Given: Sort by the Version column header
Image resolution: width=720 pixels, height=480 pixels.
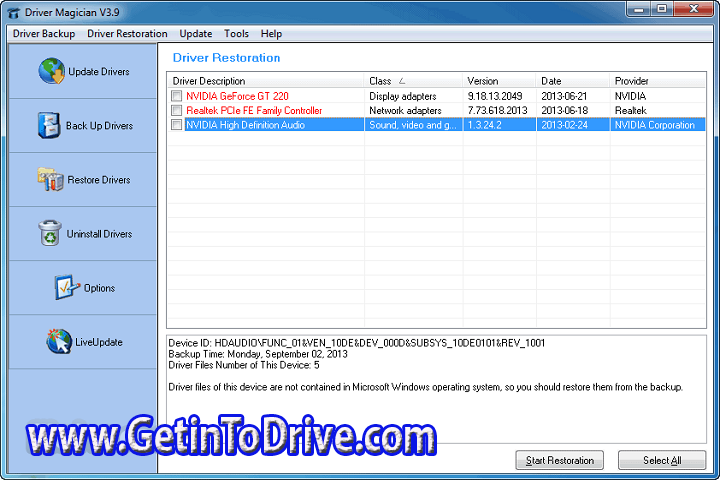Looking at the screenshot, I should [x=499, y=81].
